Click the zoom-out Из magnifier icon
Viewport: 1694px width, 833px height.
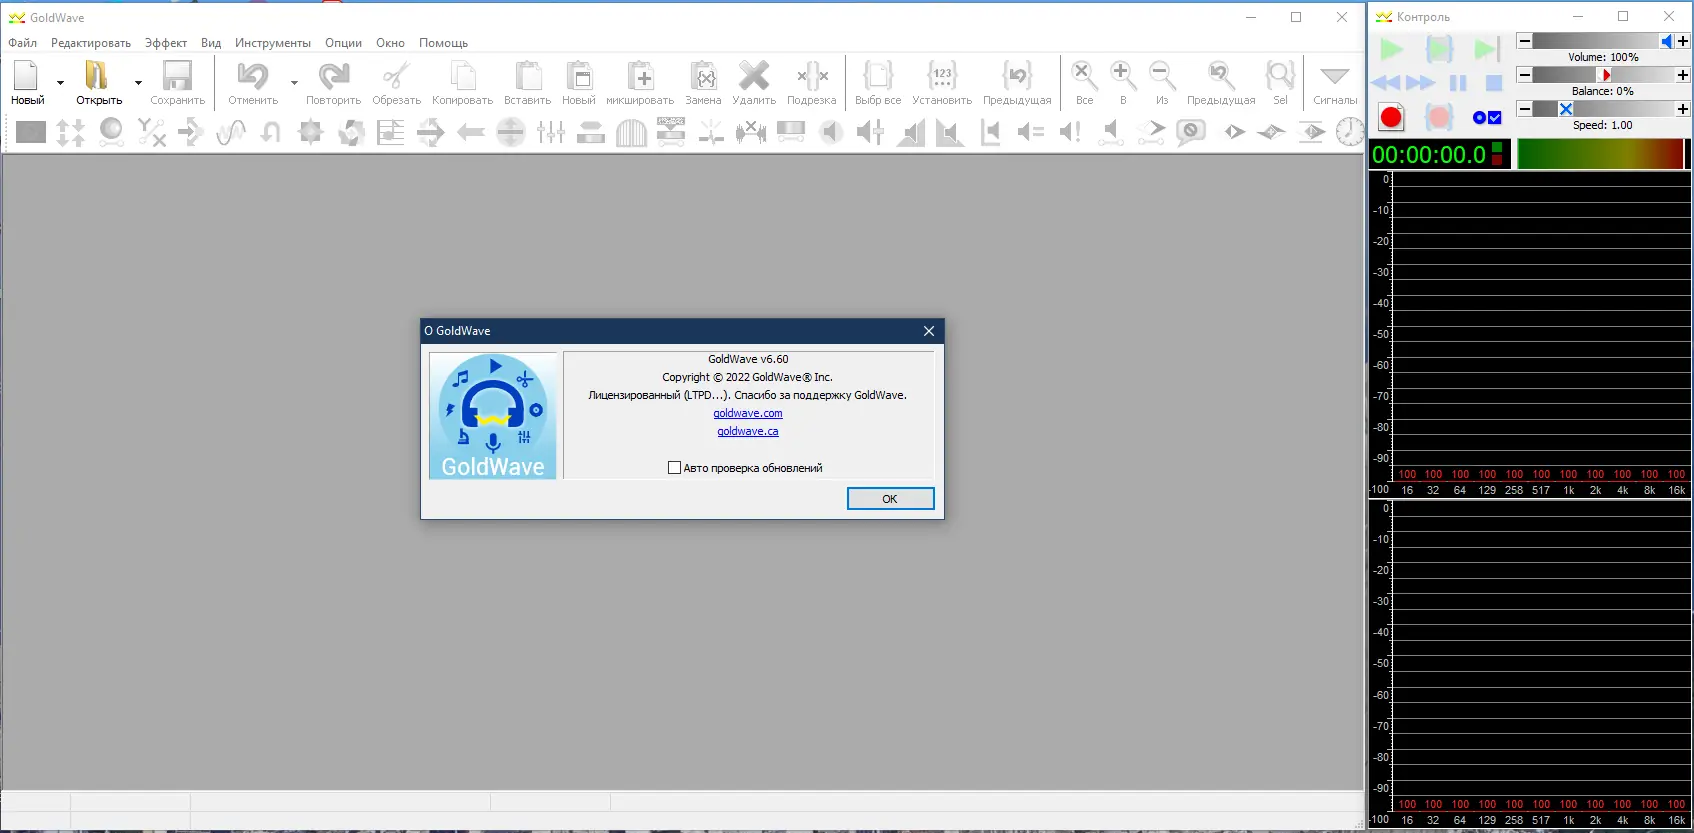point(1162,76)
